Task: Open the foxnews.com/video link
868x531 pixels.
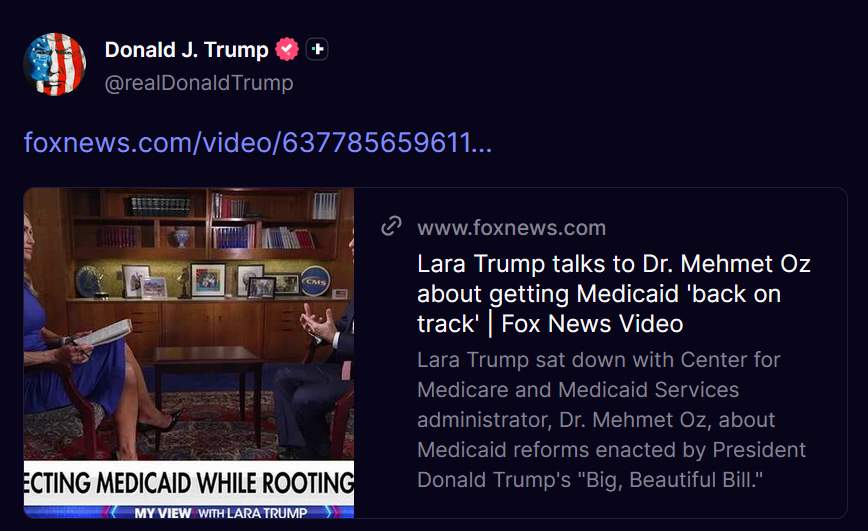Action: click(257, 143)
